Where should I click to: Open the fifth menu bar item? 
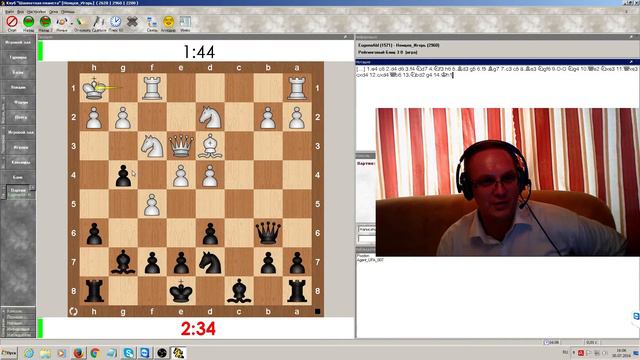[68, 11]
